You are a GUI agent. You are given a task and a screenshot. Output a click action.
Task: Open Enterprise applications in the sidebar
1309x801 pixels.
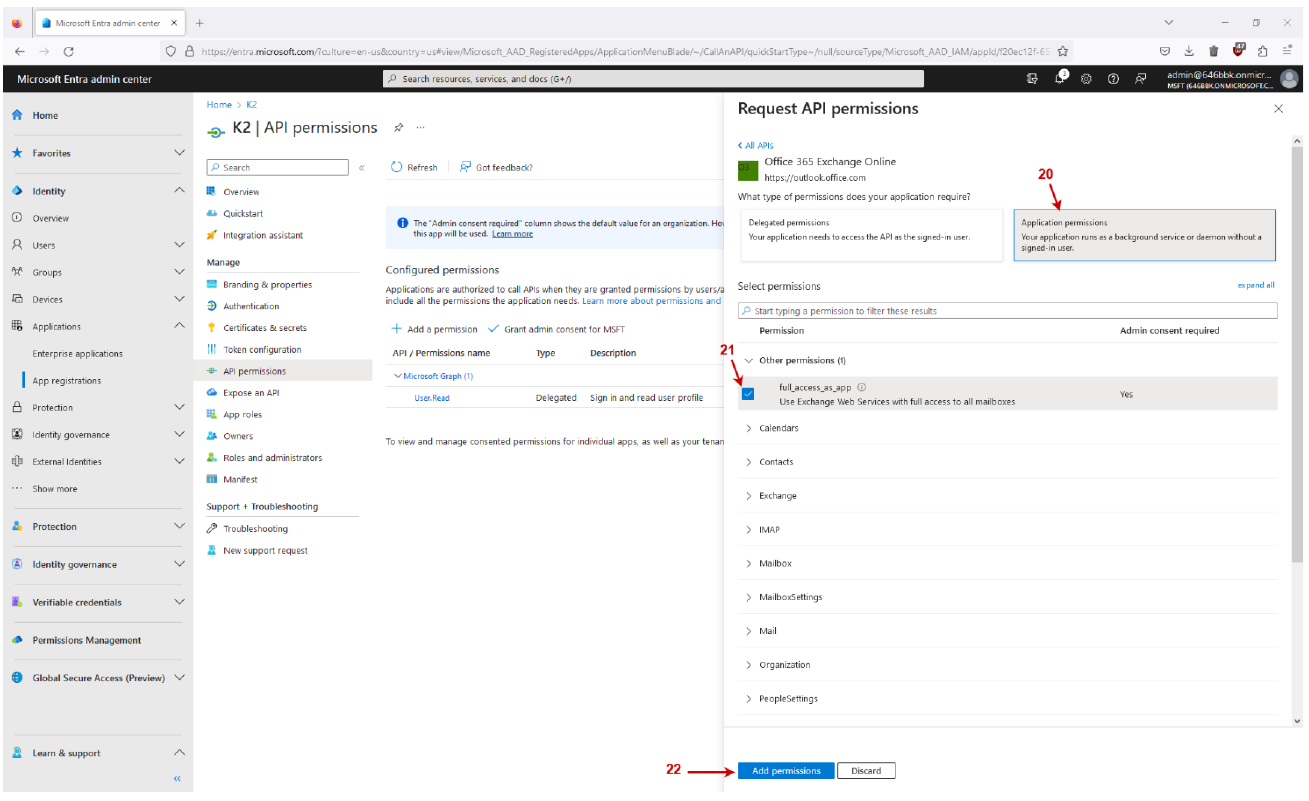click(x=78, y=354)
